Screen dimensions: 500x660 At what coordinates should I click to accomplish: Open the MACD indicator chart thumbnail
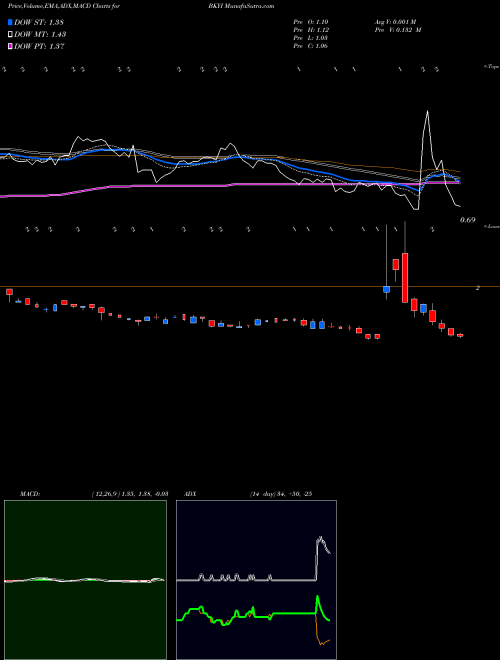85,580
